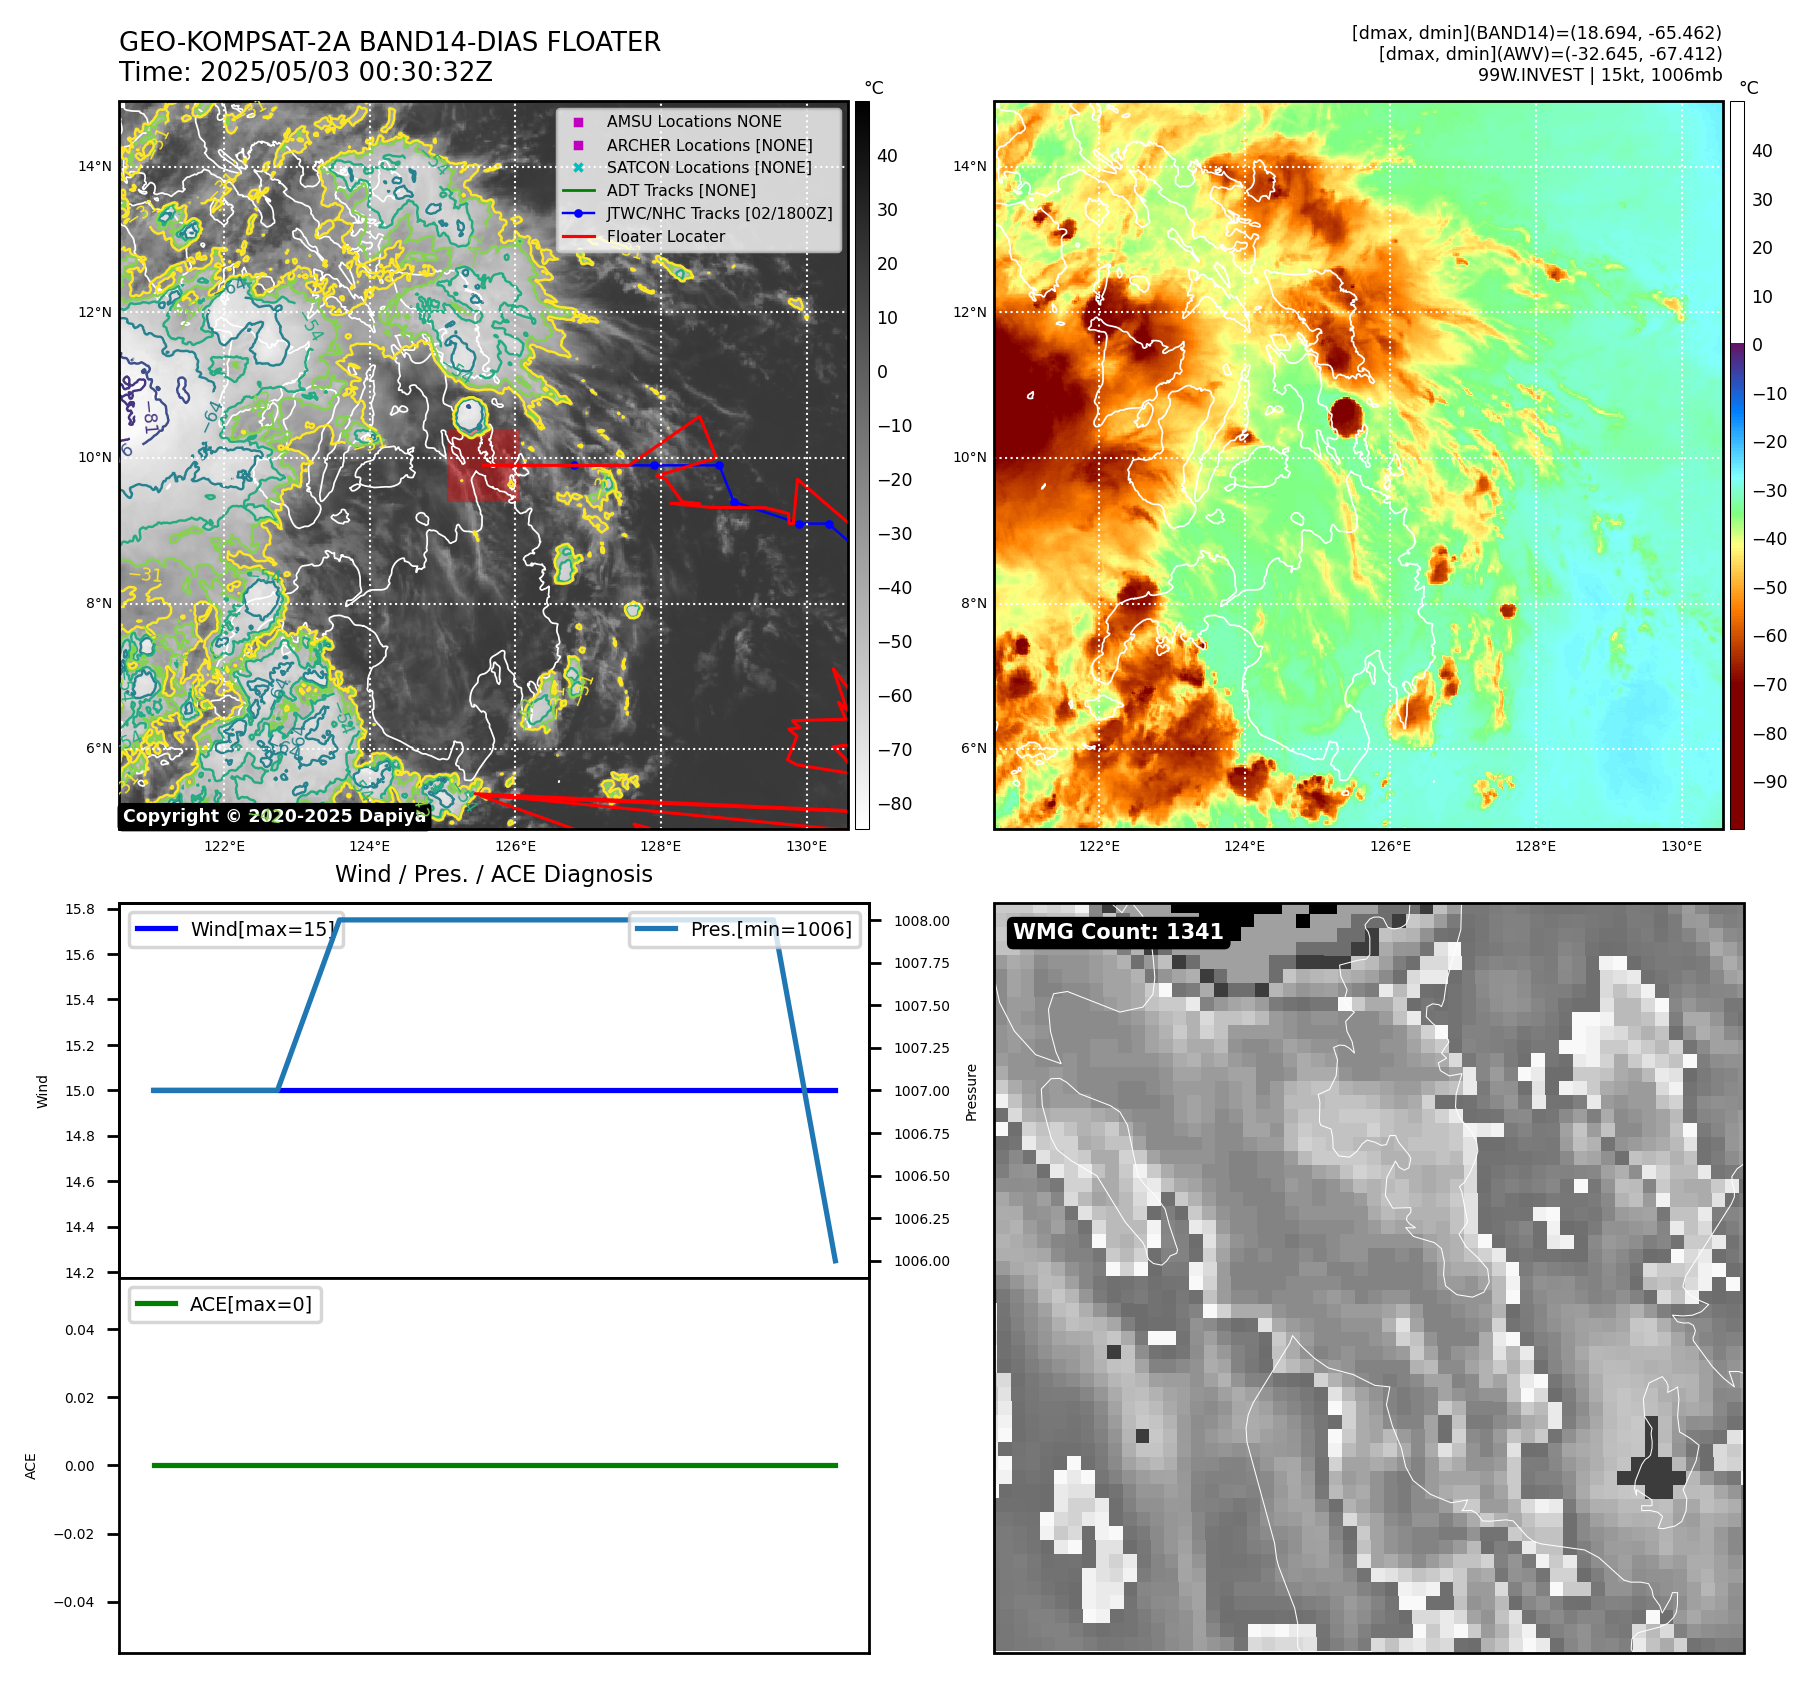Click 'AMSU Locations NONE' legend text
The image size is (1813, 1690).
click(694, 122)
